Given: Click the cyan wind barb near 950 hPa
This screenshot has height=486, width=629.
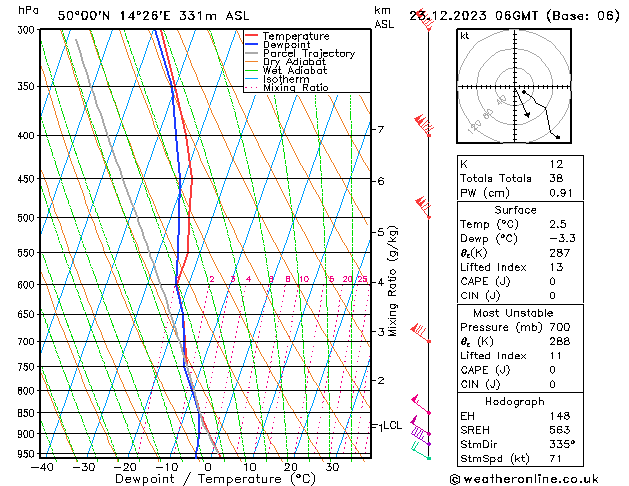Looking at the screenshot, I should point(421,451).
